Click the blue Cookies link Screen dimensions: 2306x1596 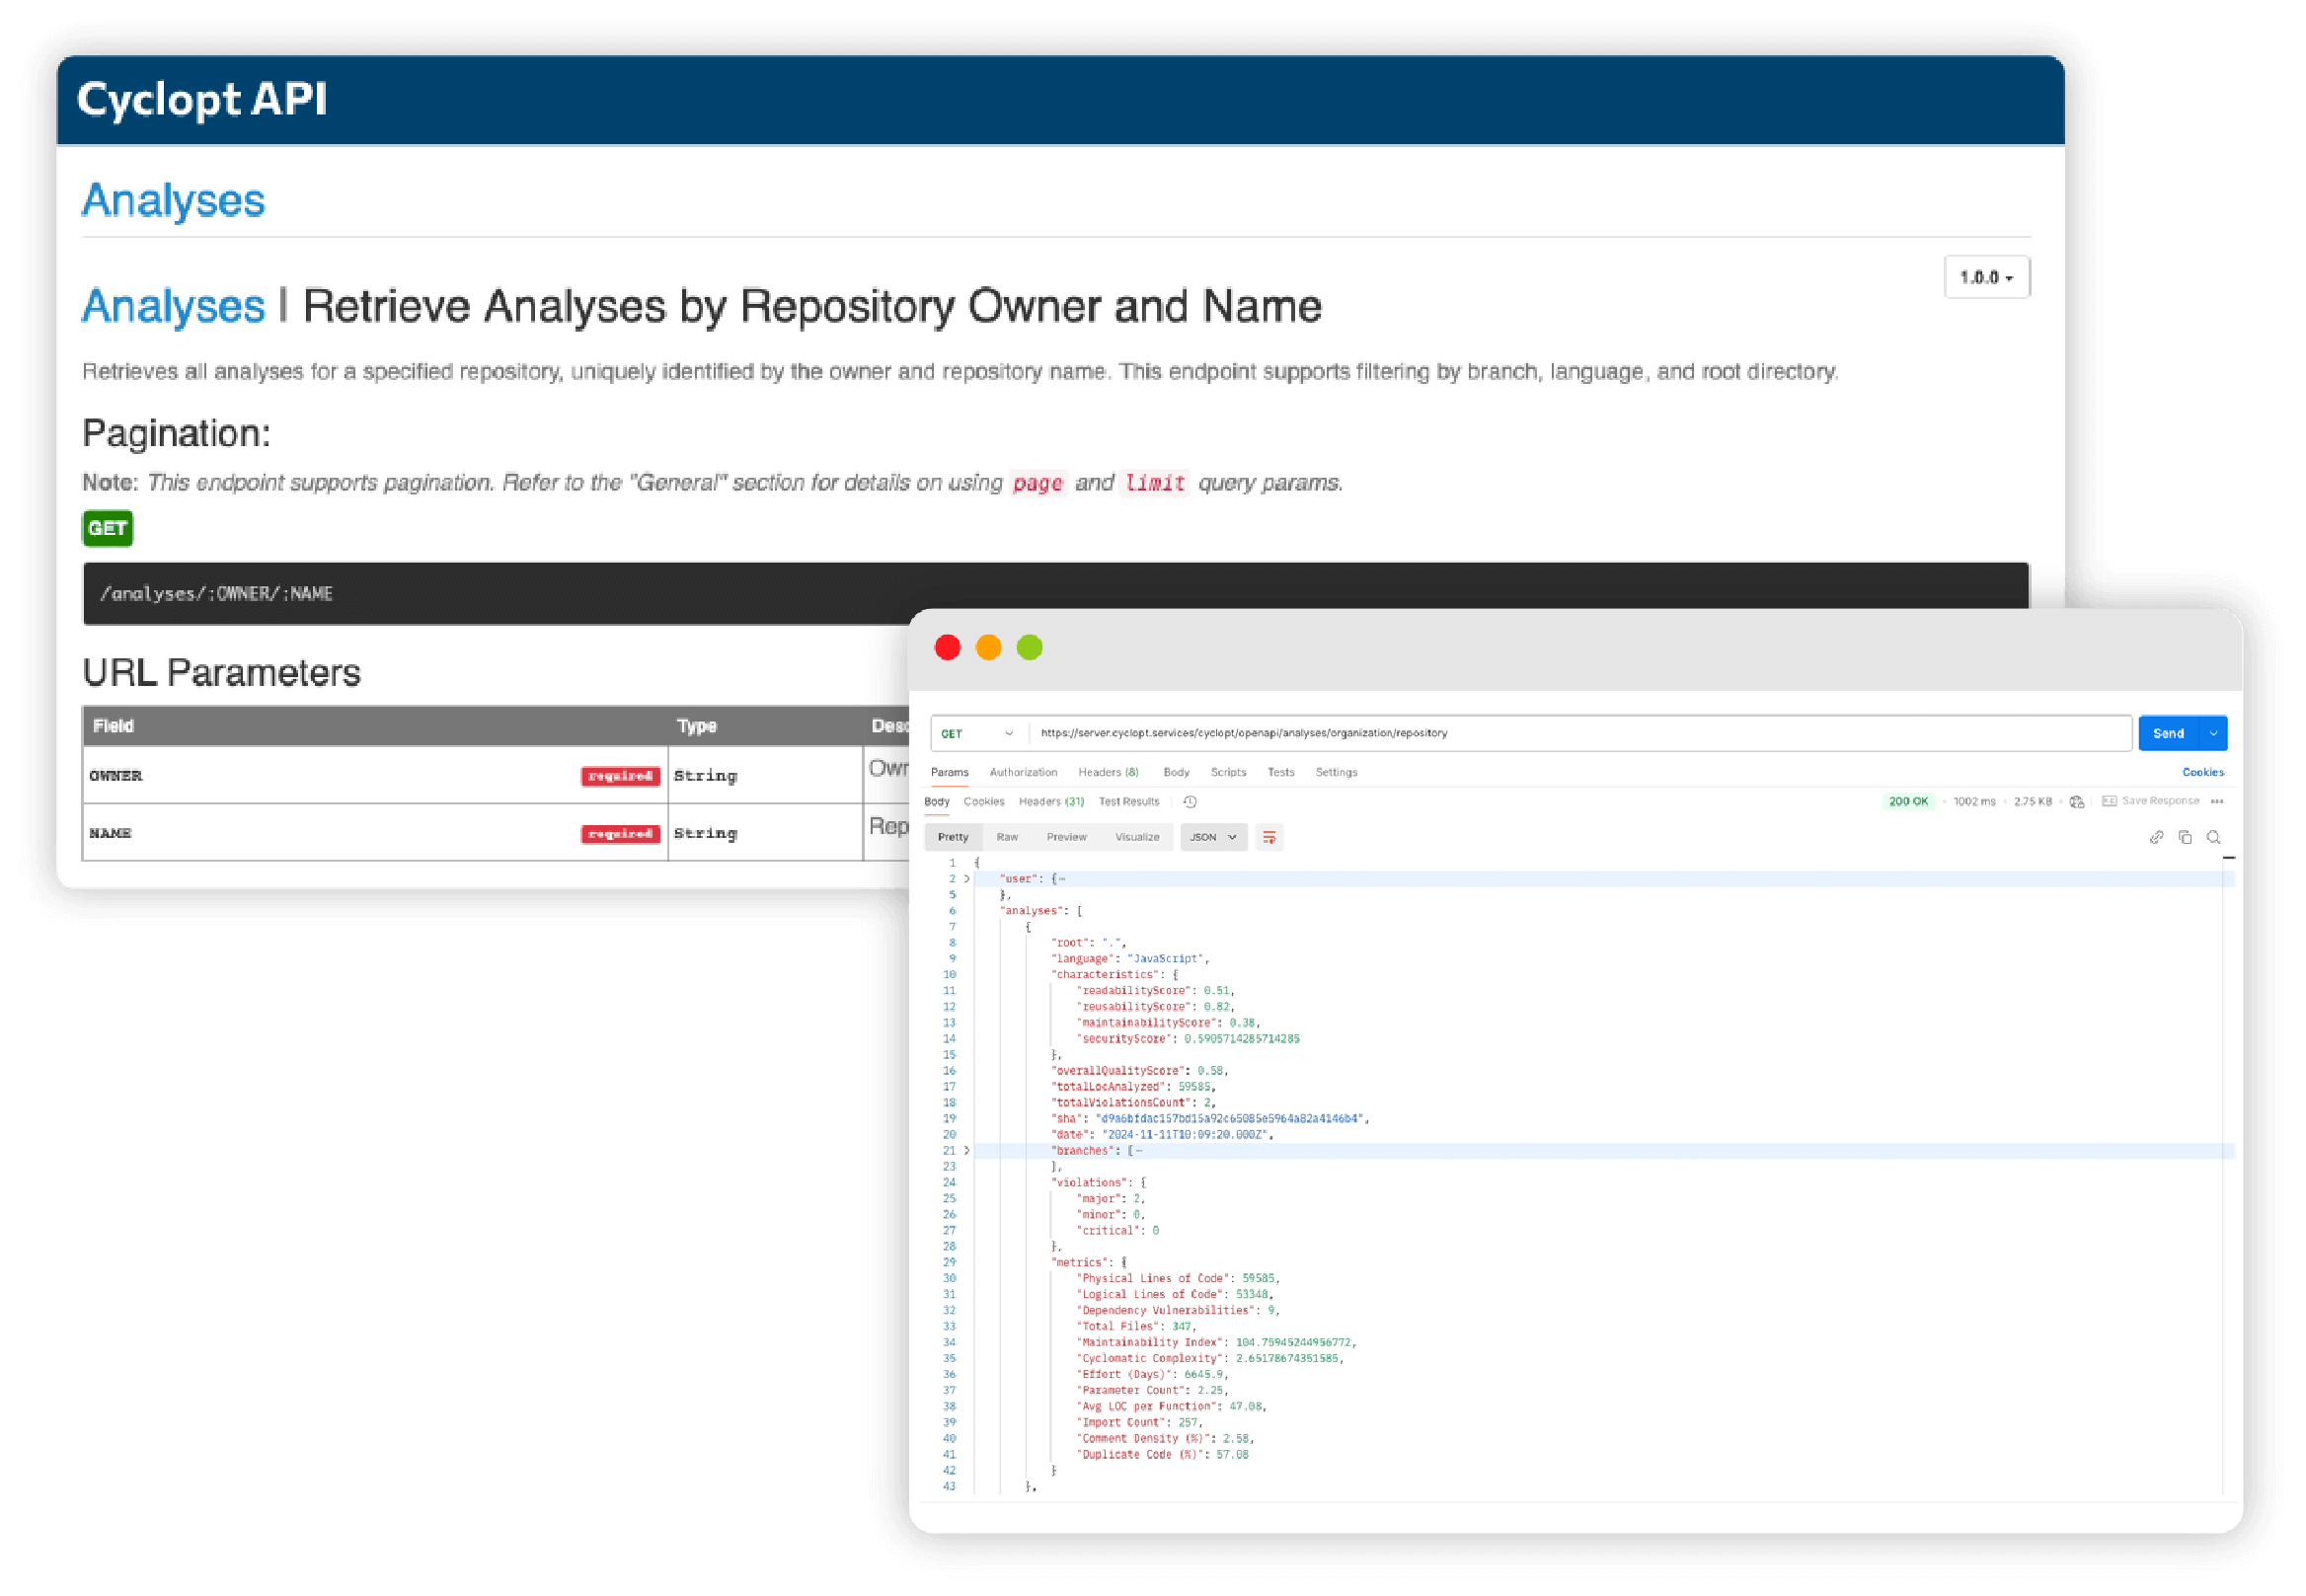(x=2203, y=772)
